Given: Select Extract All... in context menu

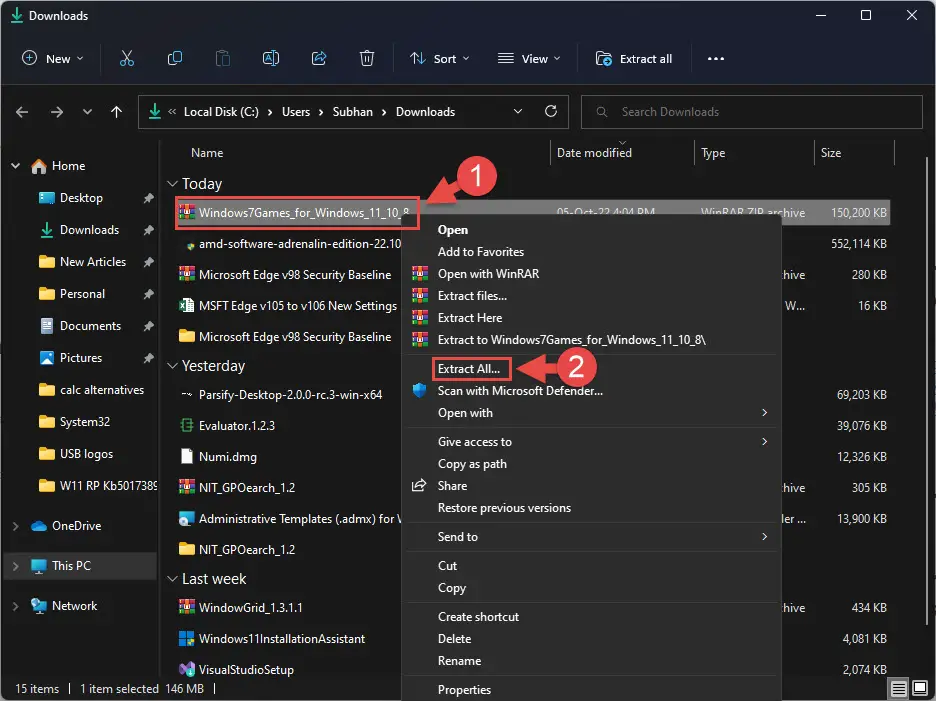Looking at the screenshot, I should (592, 368).
